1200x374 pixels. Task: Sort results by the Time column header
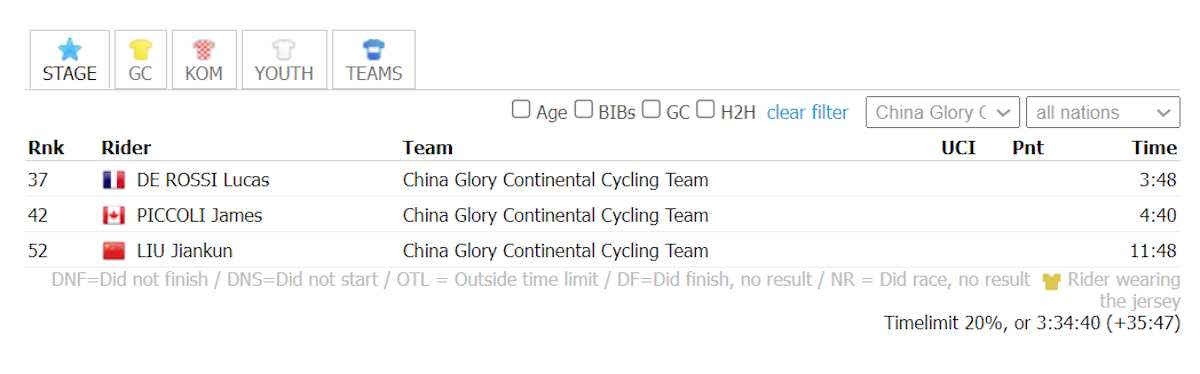[x=1154, y=148]
